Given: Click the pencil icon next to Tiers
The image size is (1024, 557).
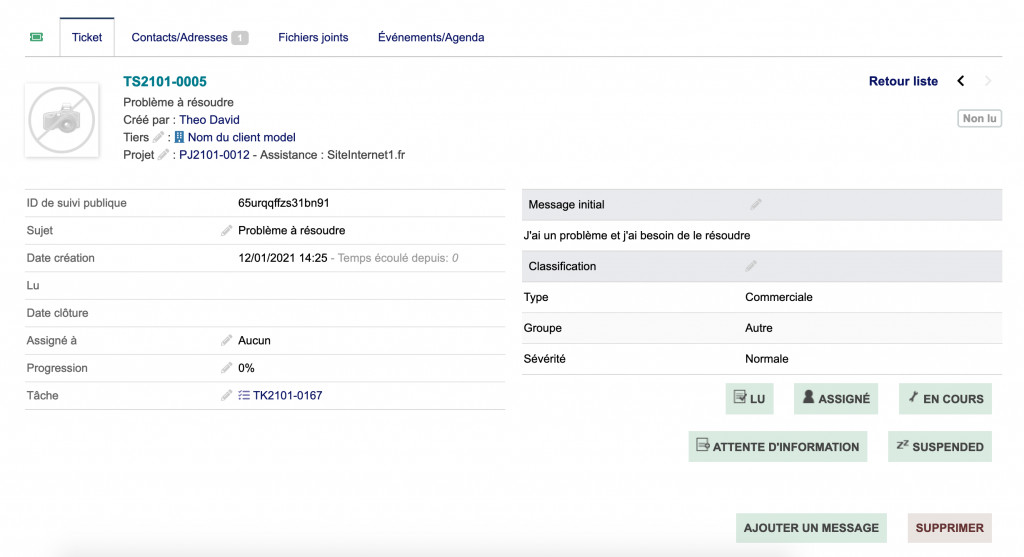Looking at the screenshot, I should tap(159, 137).
